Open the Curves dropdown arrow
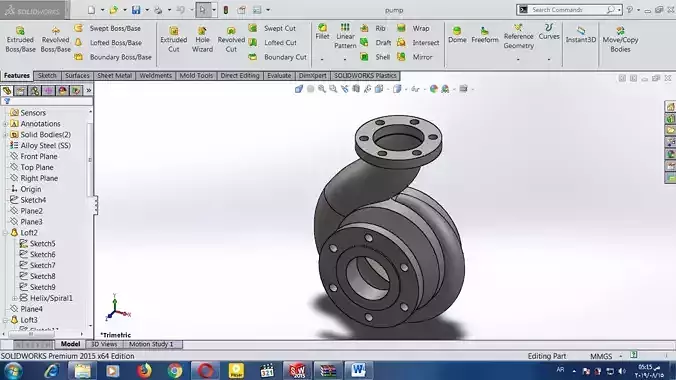676x380 pixels. (x=549, y=59)
